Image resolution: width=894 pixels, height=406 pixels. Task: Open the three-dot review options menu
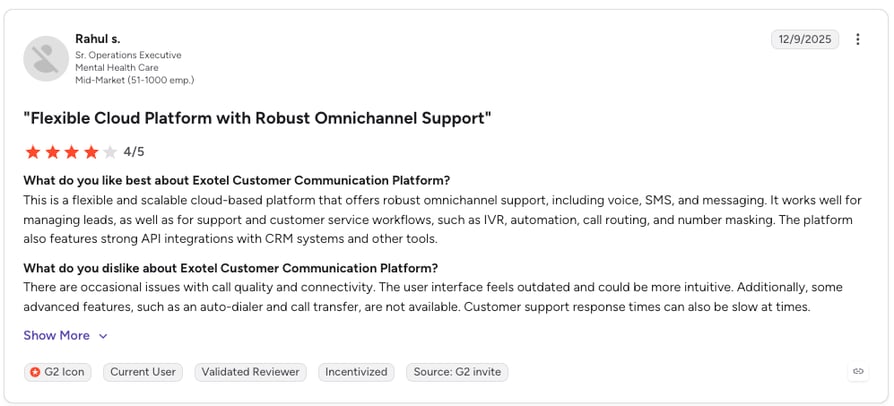[858, 39]
